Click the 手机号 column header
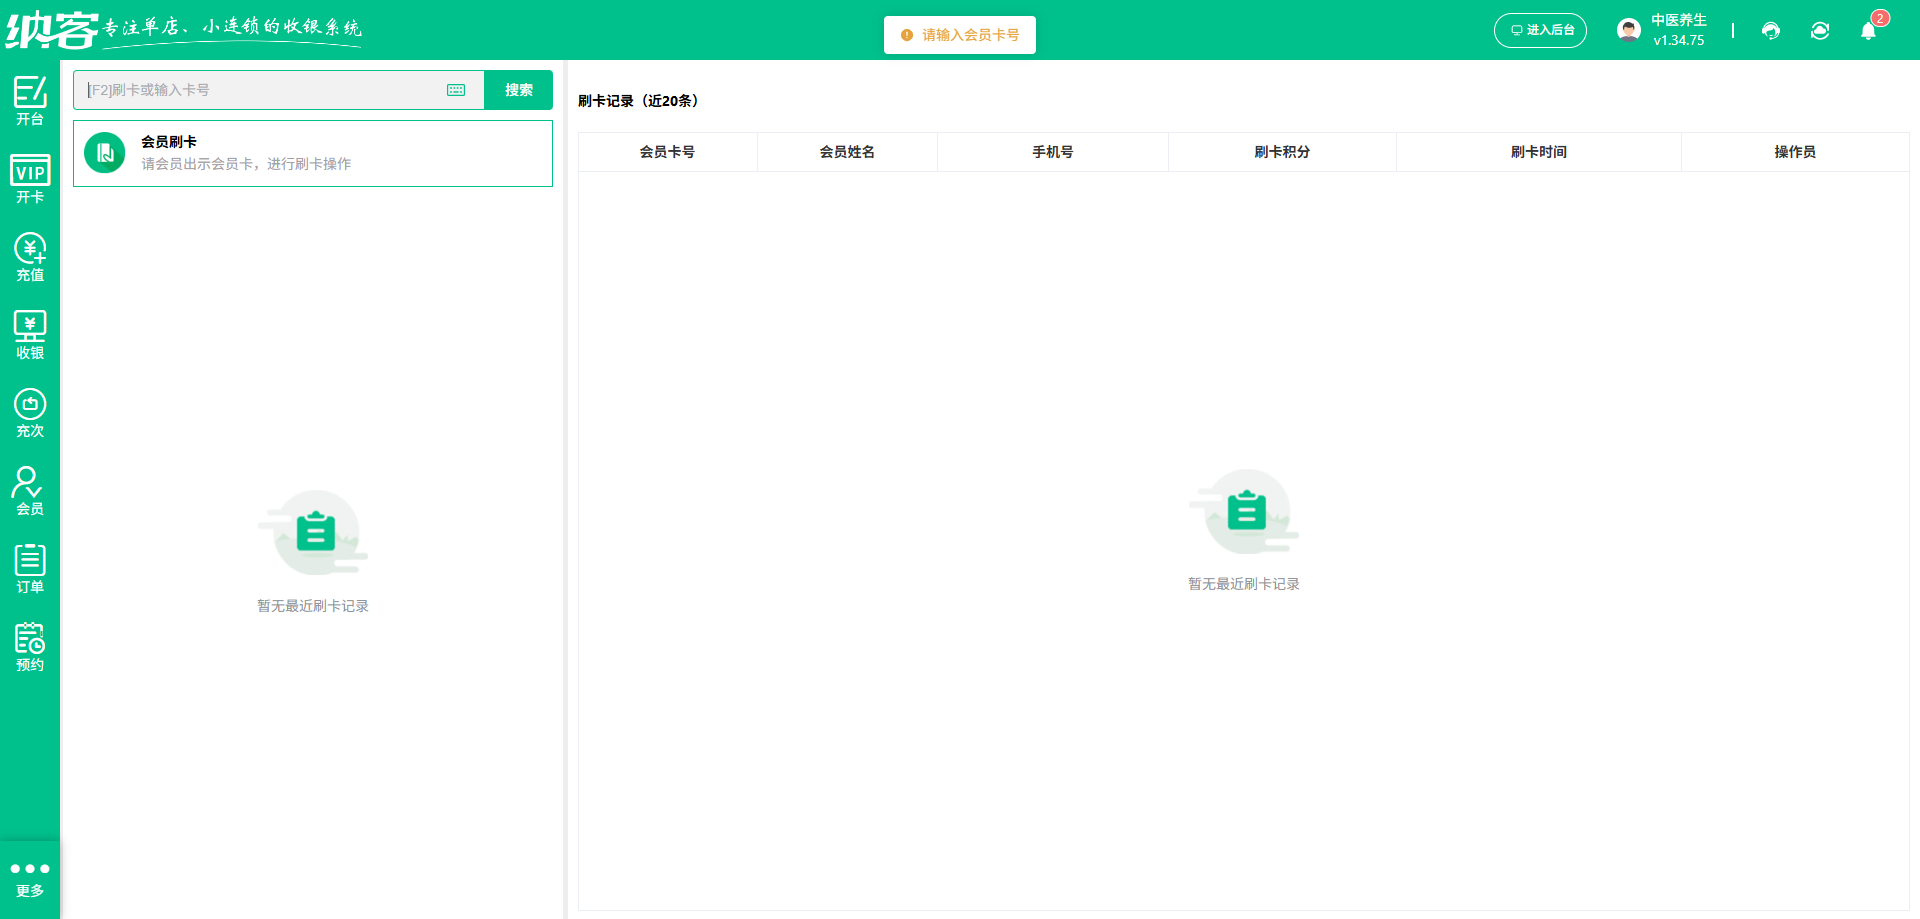The image size is (1920, 919). pyautogui.click(x=1053, y=152)
